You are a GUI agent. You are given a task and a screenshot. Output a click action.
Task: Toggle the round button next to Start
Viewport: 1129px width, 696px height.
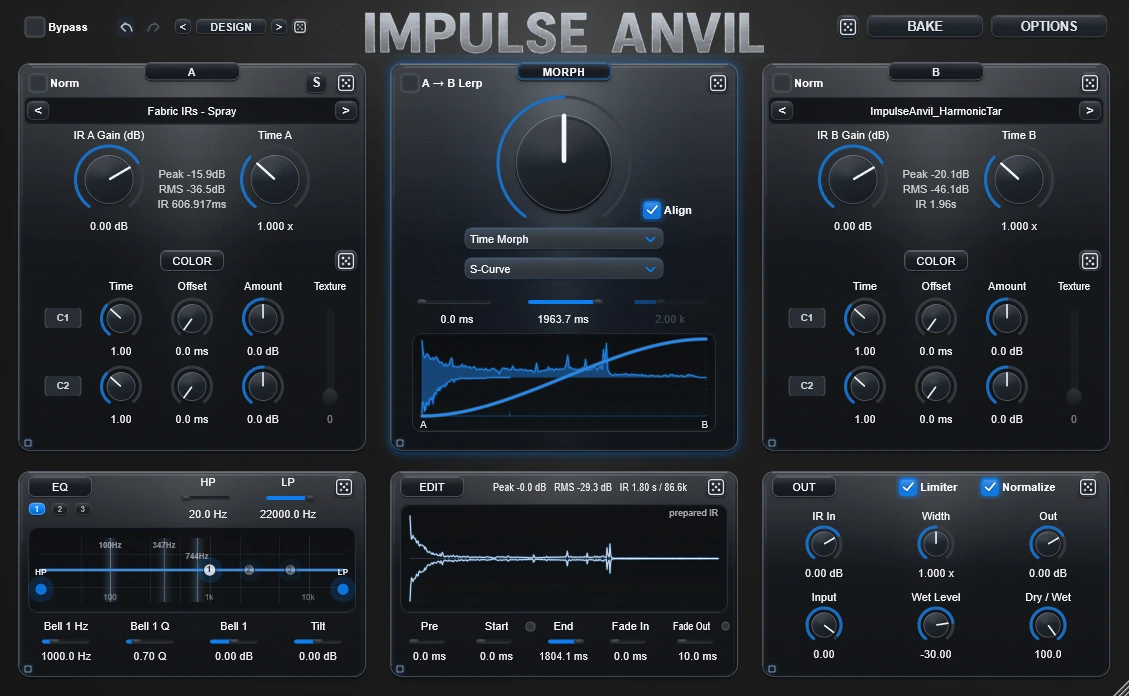(531, 626)
